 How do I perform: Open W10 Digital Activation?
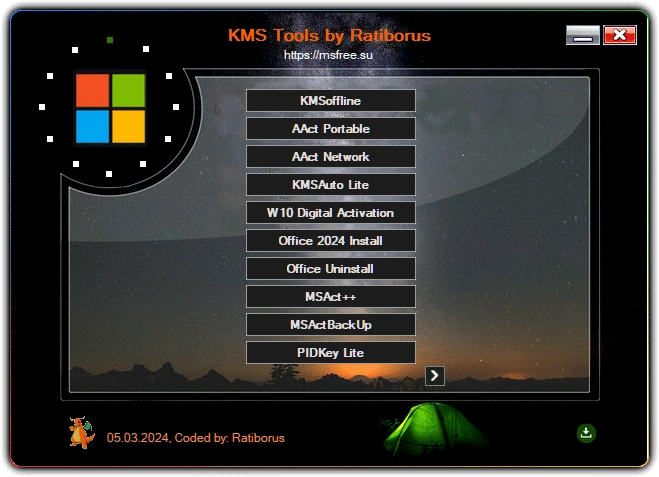331,213
